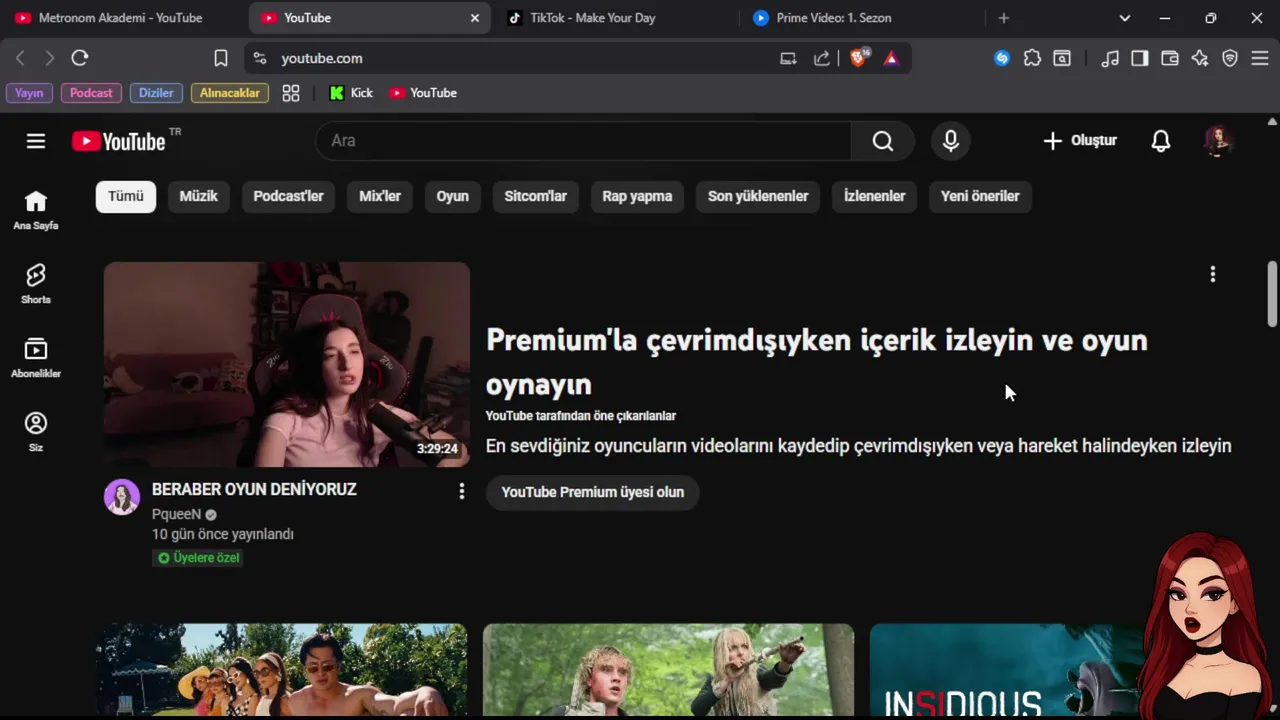Select the Mix'ler filter chip
Image resolution: width=1280 pixels, height=720 pixels.
[380, 196]
